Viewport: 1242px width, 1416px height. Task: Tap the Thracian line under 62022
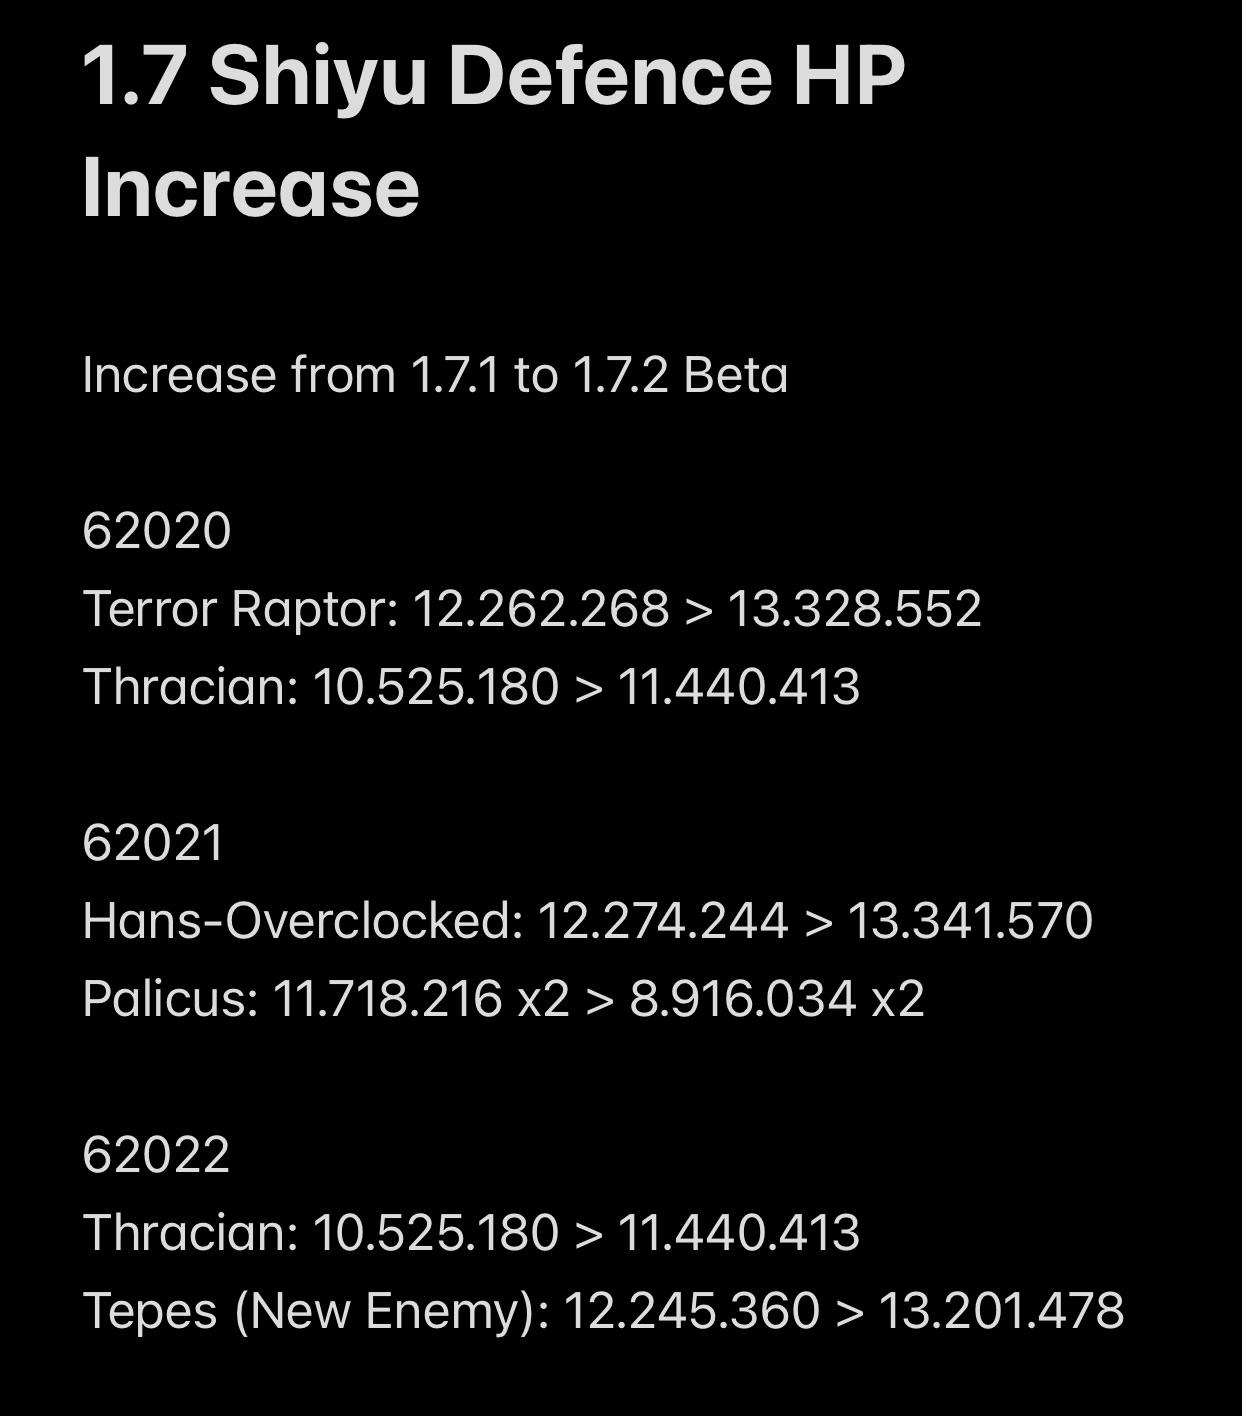(x=471, y=1232)
